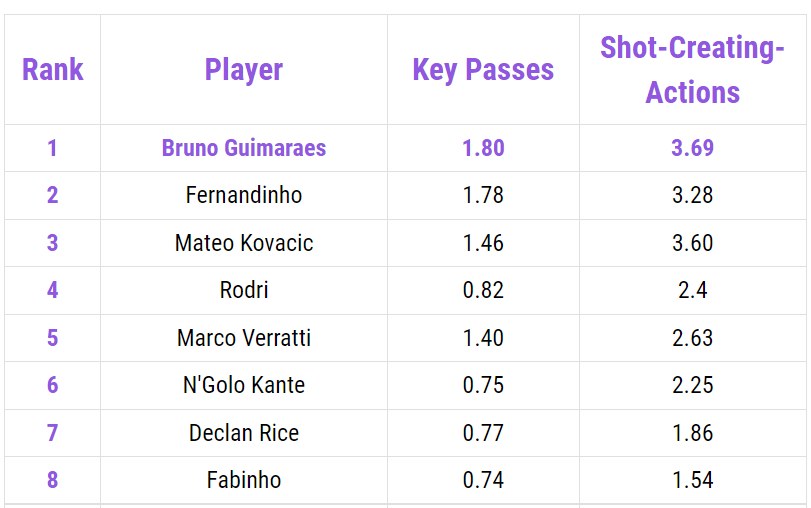Screen dimensions: 811x508
Task: Click Verratti's 2.63 shot-creating value
Action: (692, 338)
